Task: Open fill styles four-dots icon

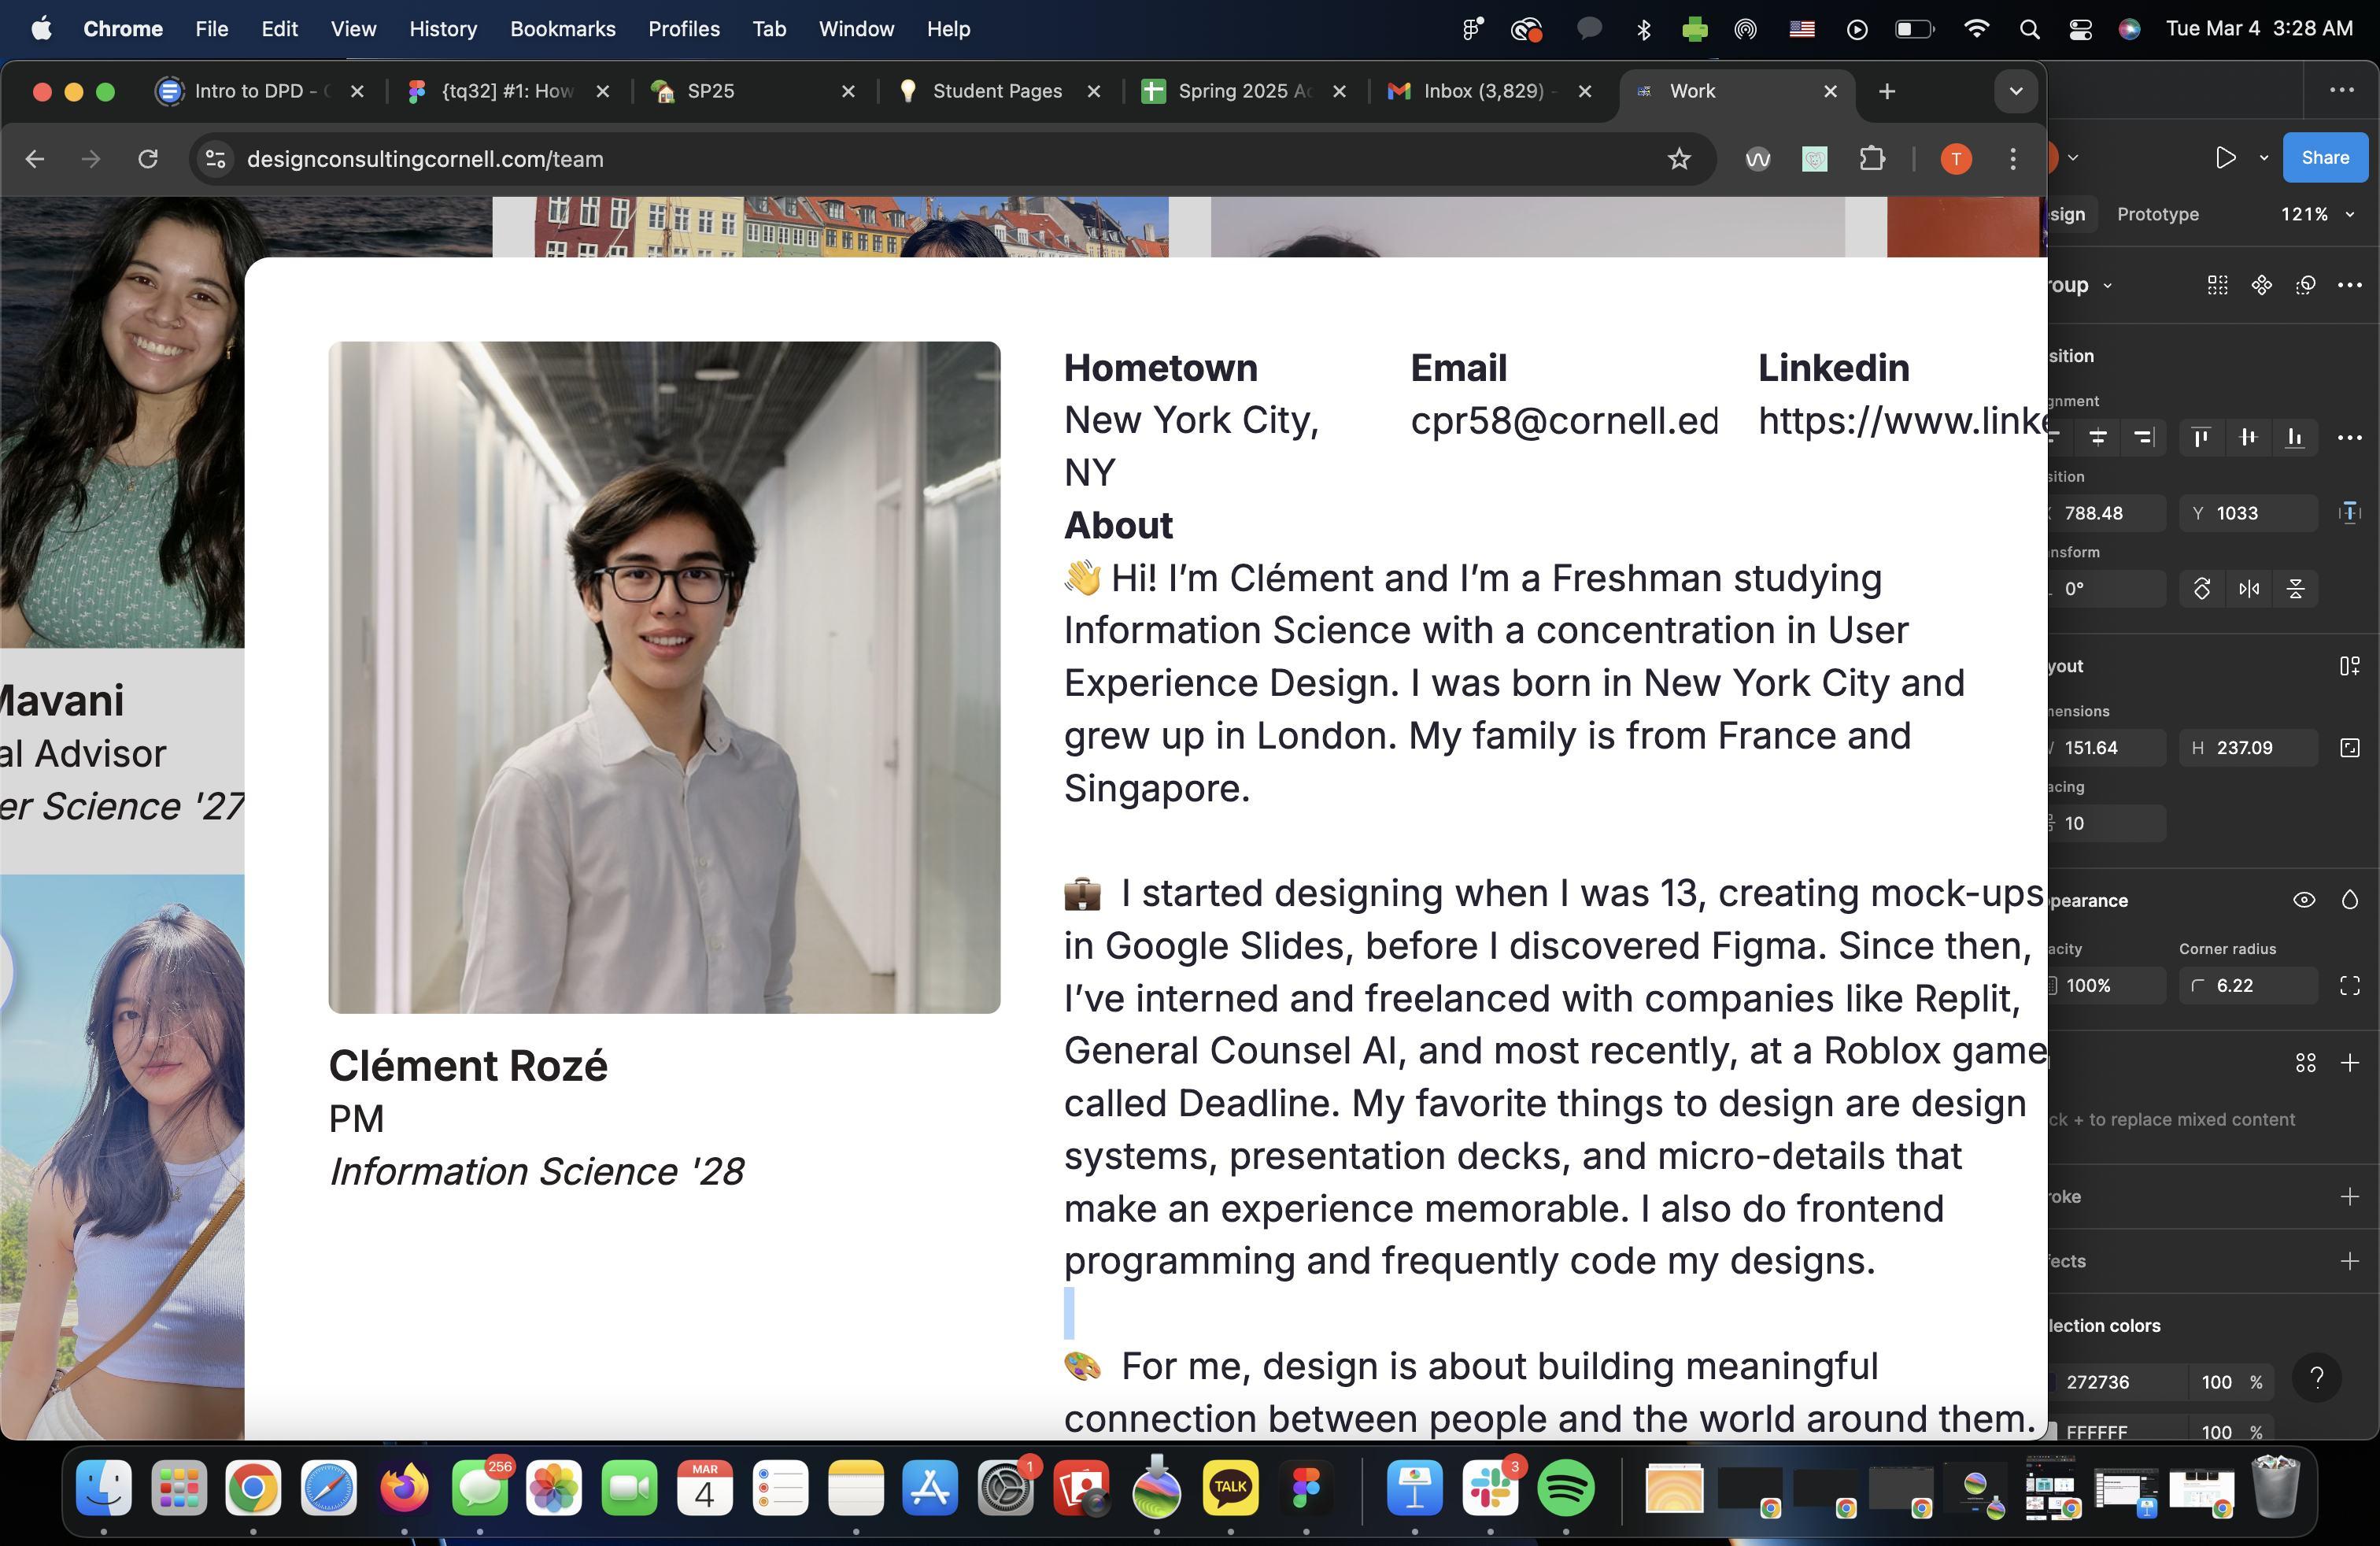Action: pyautogui.click(x=2305, y=1063)
